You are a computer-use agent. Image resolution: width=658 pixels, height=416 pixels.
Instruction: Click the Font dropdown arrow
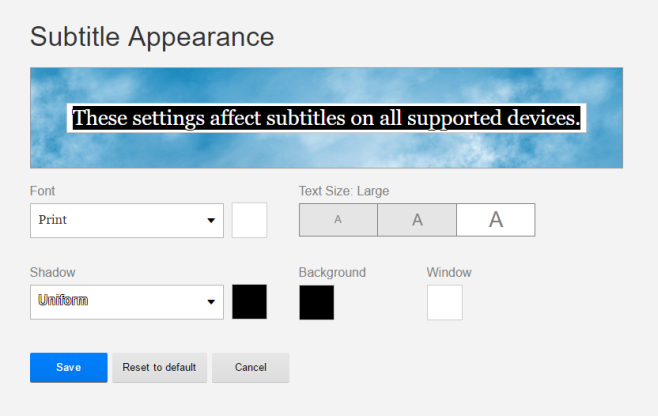(211, 221)
